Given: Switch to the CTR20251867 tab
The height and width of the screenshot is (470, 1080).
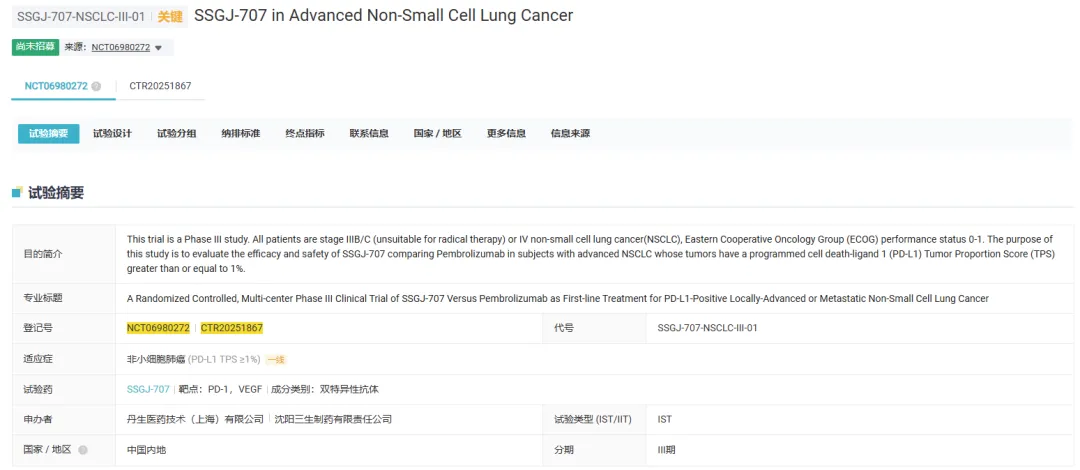Looking at the screenshot, I should pyautogui.click(x=160, y=86).
